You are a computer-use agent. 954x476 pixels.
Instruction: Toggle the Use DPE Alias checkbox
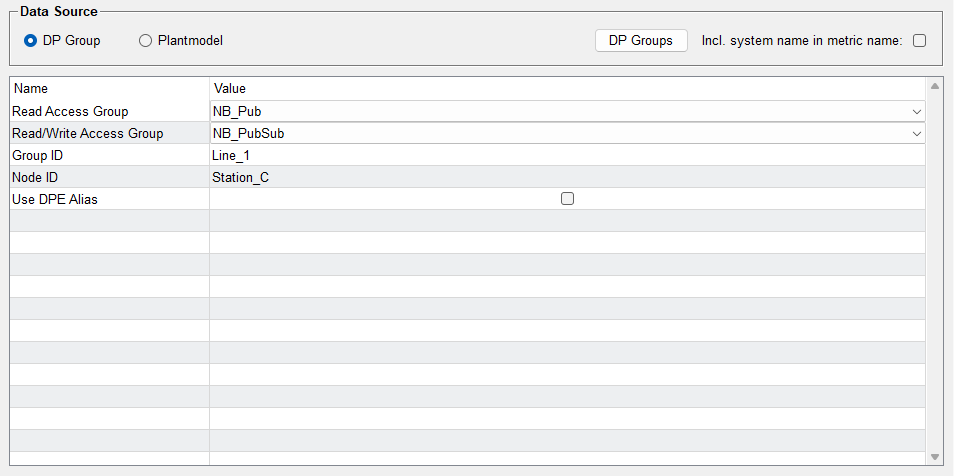(567, 199)
